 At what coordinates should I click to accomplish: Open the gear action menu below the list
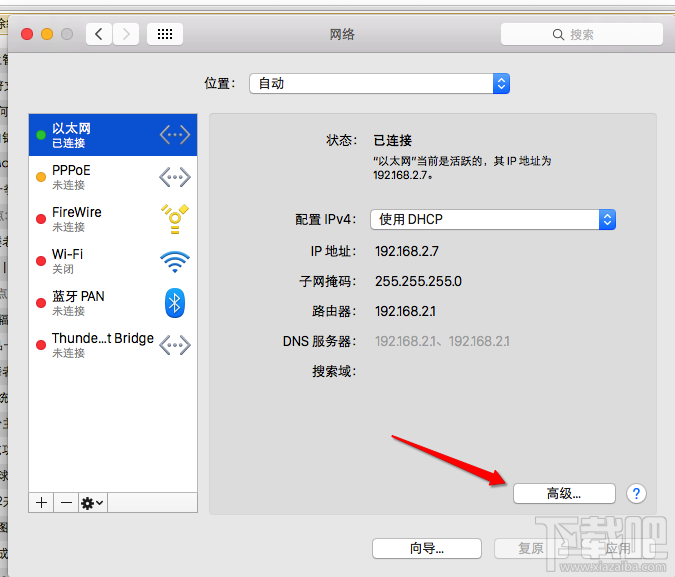pyautogui.click(x=93, y=503)
